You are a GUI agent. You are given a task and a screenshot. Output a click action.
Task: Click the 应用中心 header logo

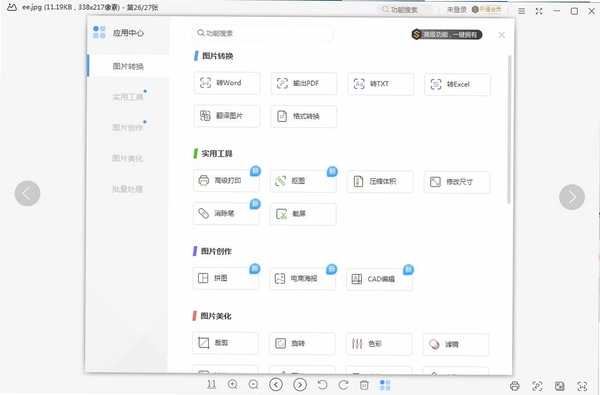(x=99, y=32)
